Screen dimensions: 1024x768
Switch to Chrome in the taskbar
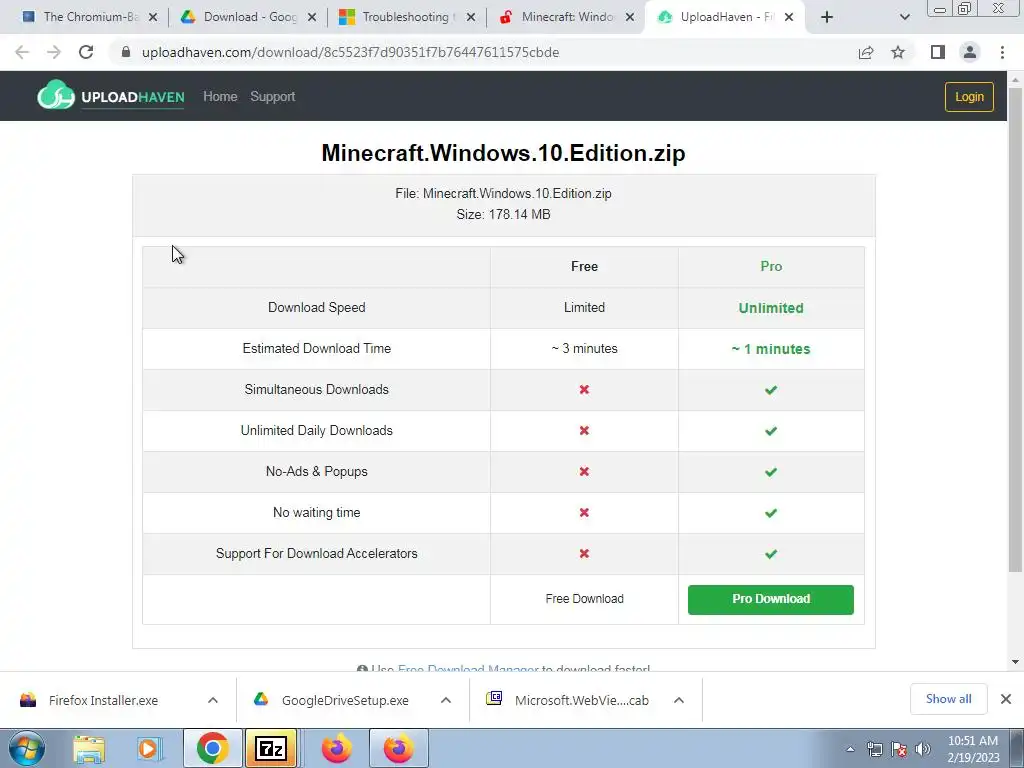coord(212,748)
